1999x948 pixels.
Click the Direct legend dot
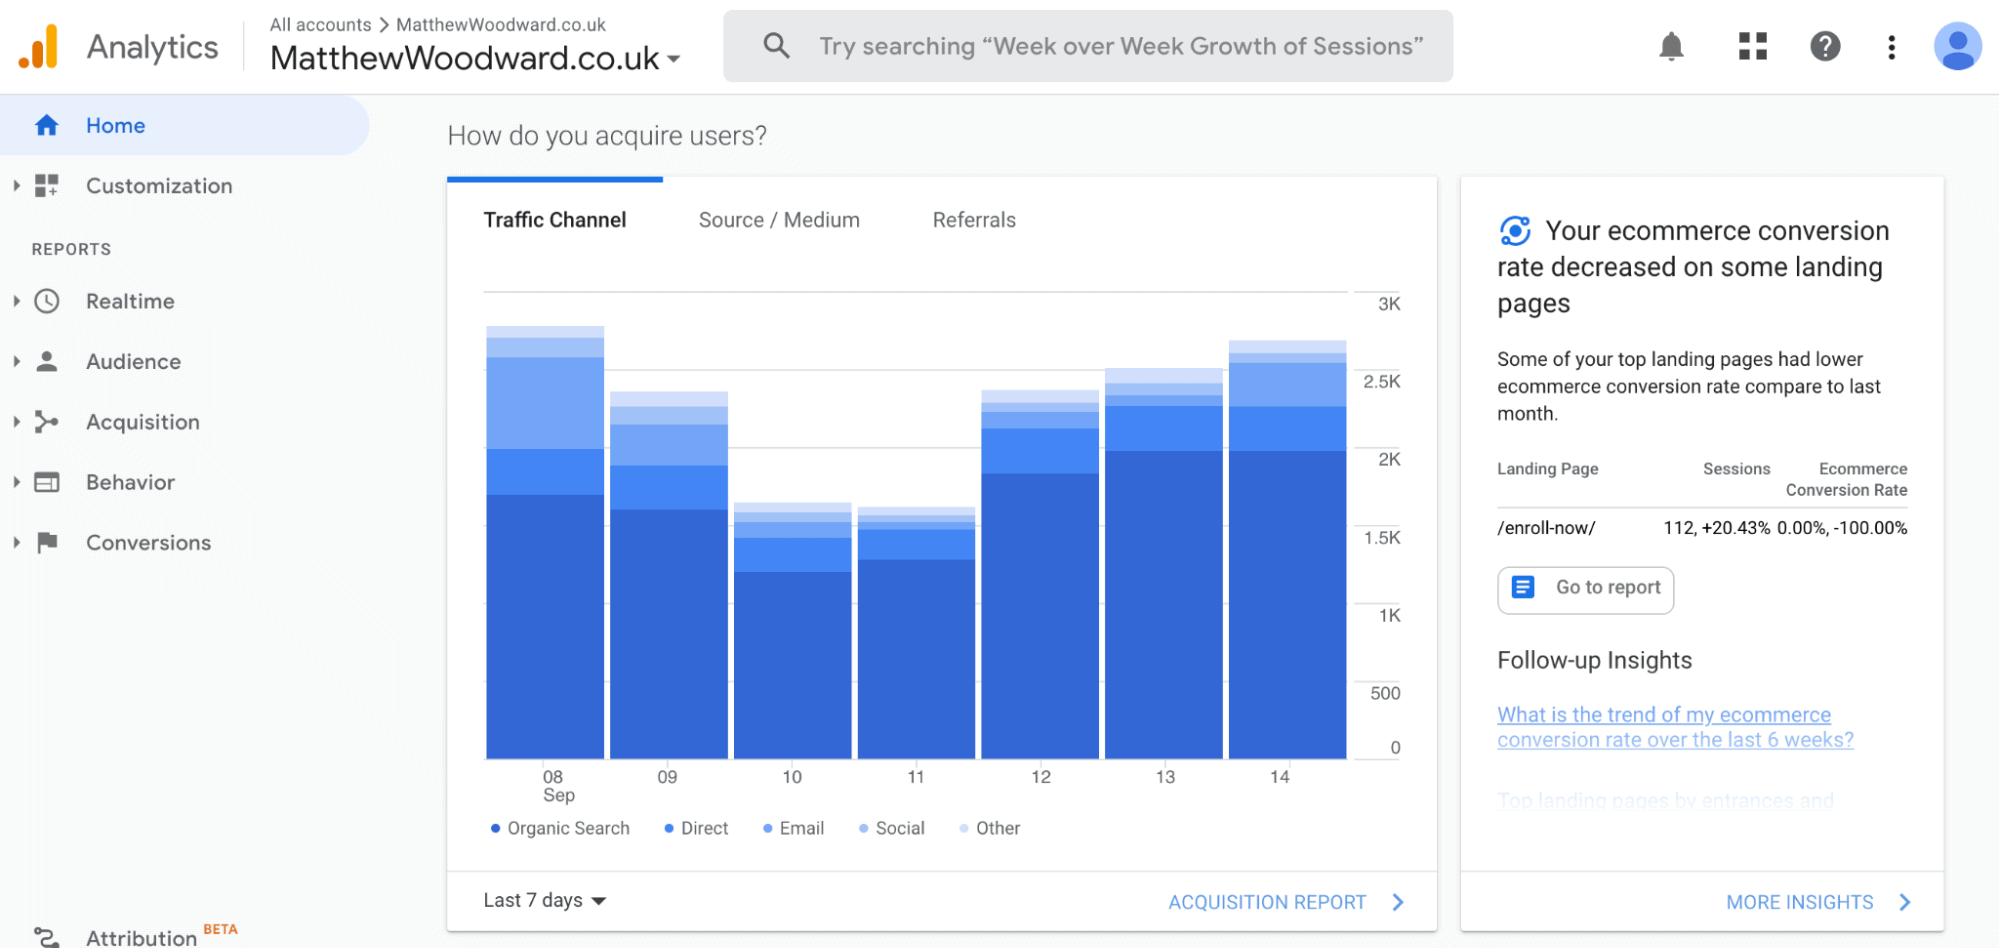coord(669,828)
